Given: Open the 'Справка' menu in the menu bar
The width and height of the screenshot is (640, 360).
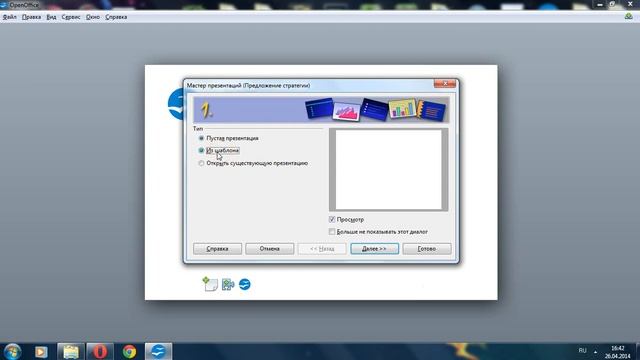Looking at the screenshot, I should (x=116, y=17).
